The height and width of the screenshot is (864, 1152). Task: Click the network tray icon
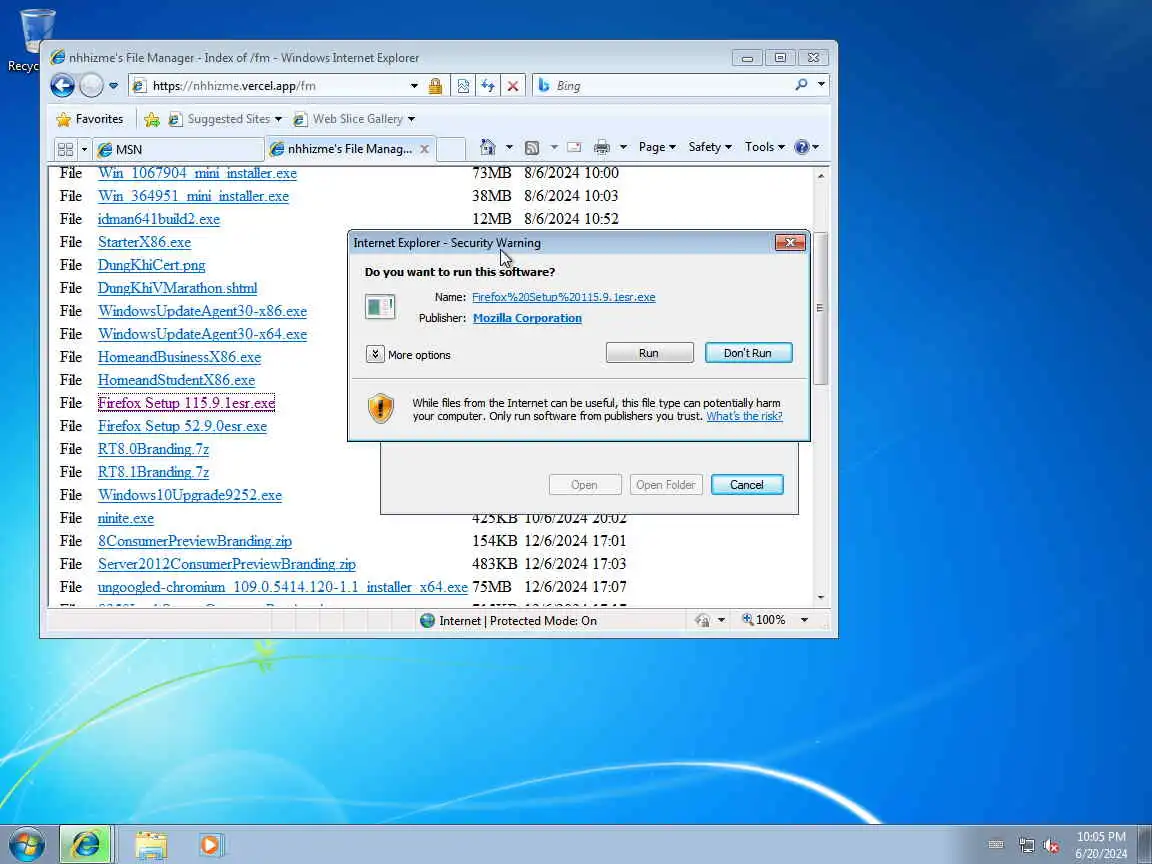click(x=1026, y=846)
